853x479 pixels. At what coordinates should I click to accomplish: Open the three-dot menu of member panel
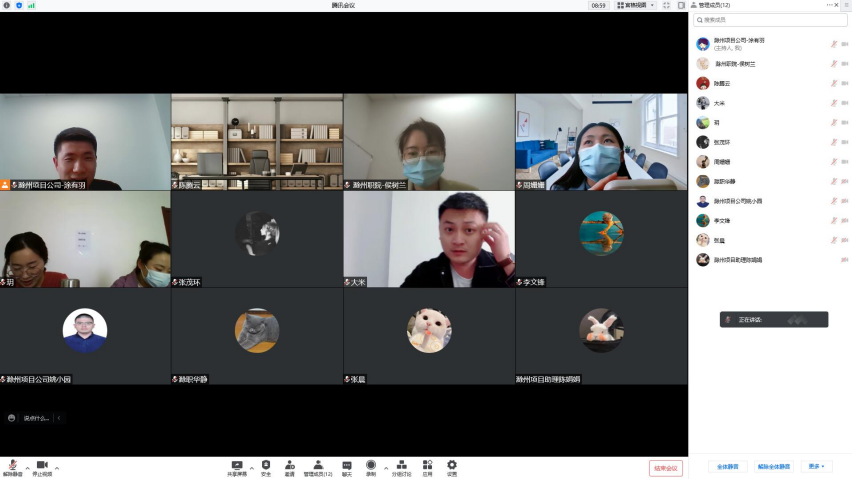(x=829, y=5)
